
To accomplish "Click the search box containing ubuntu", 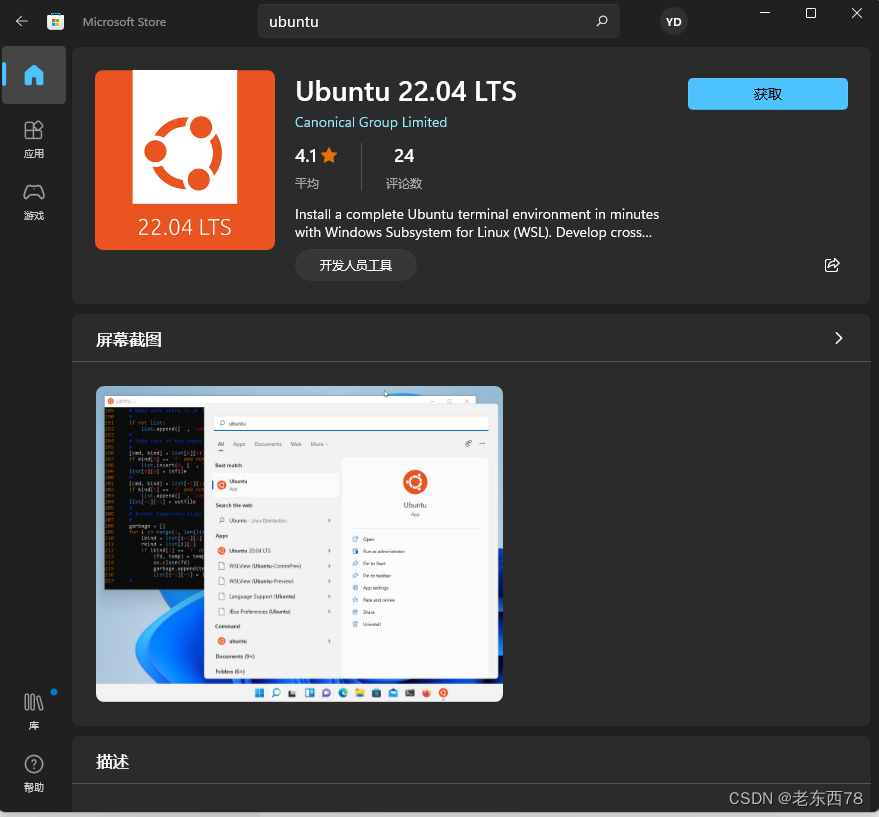I will tap(438, 21).
